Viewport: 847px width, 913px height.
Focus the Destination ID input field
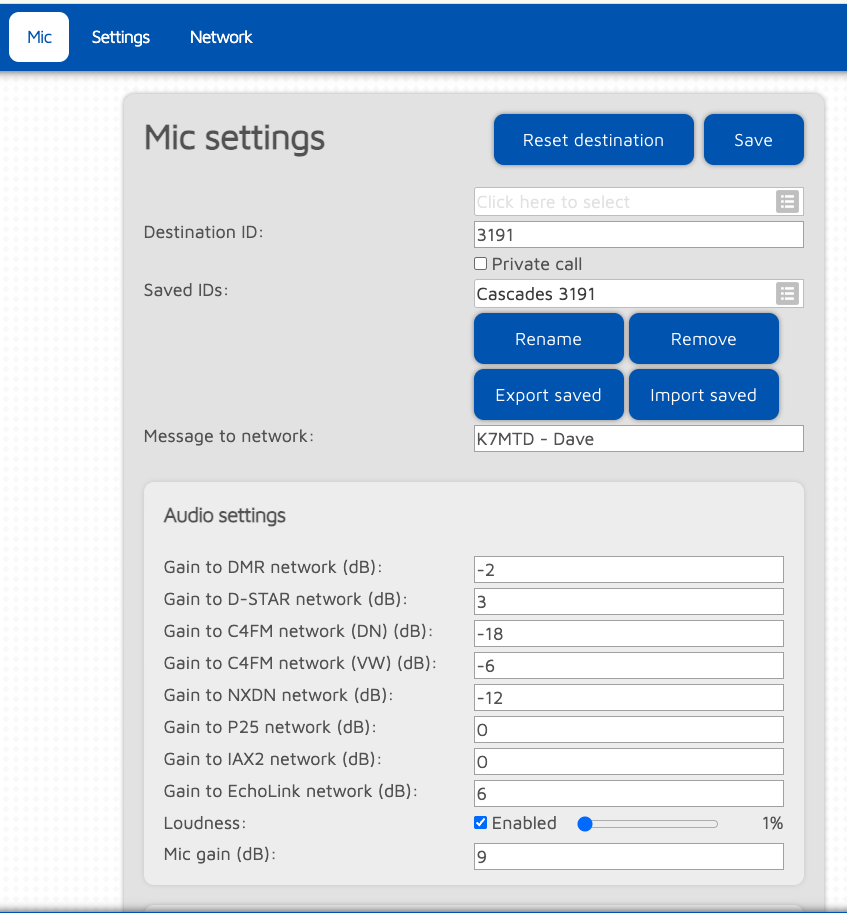(x=638, y=235)
